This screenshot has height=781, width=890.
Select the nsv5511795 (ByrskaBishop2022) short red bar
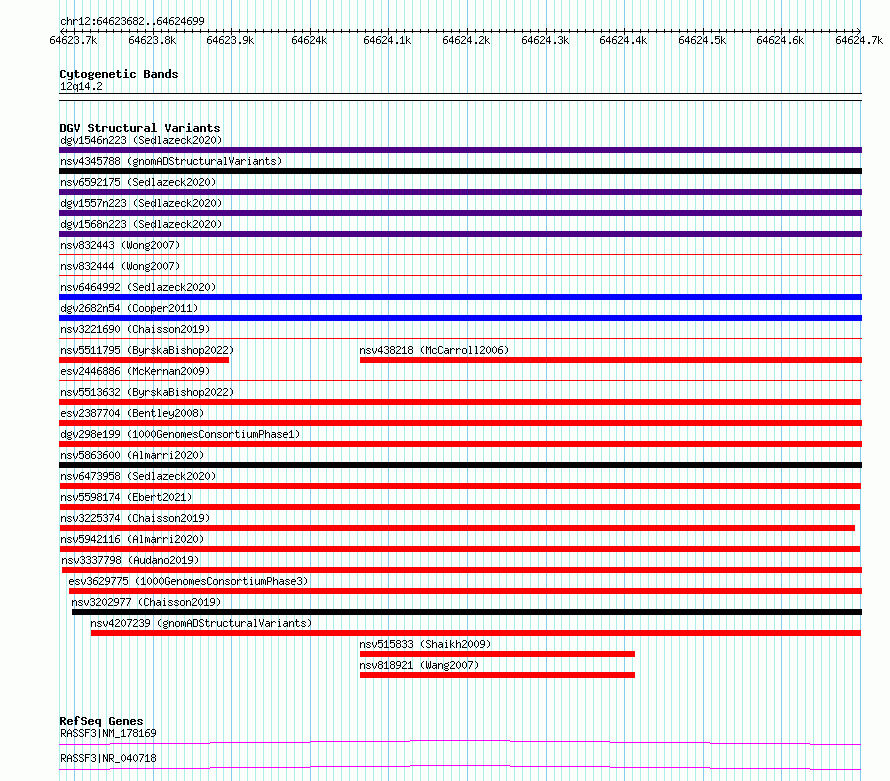144,360
